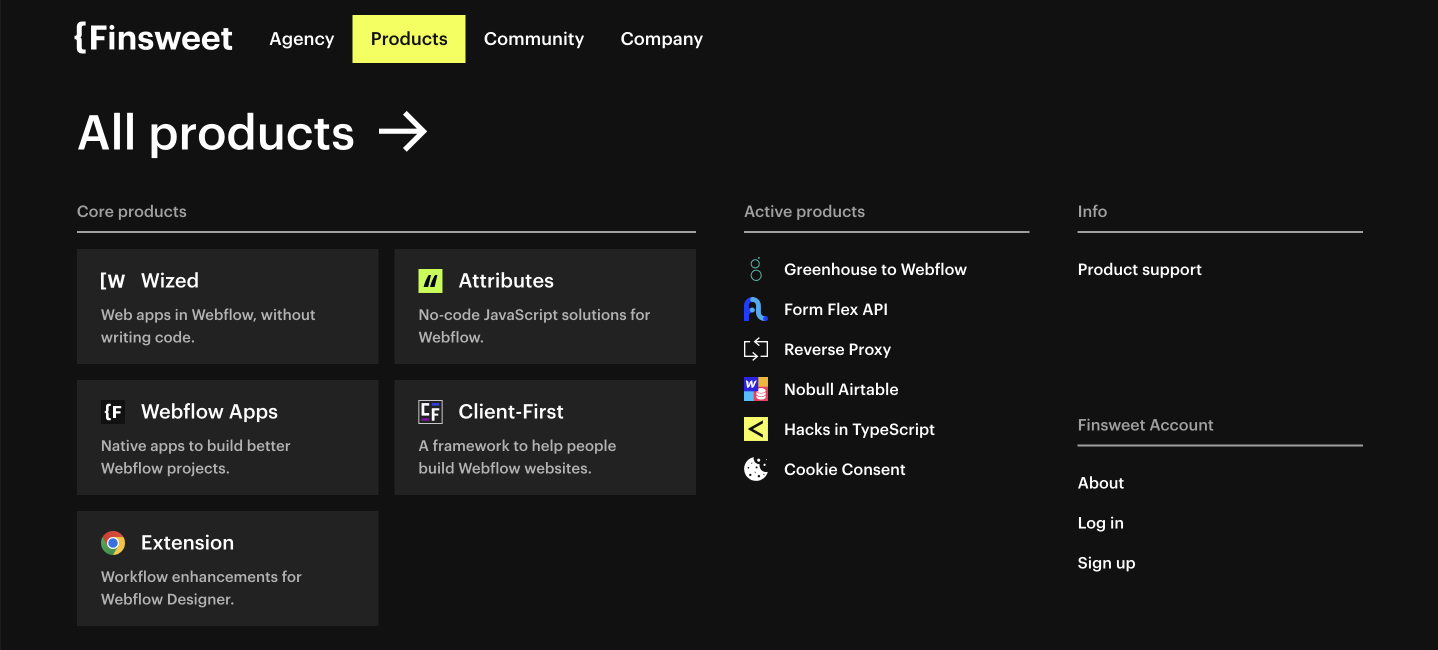1438x650 pixels.
Task: Click 'A framework to help people' description
Action: click(517, 446)
